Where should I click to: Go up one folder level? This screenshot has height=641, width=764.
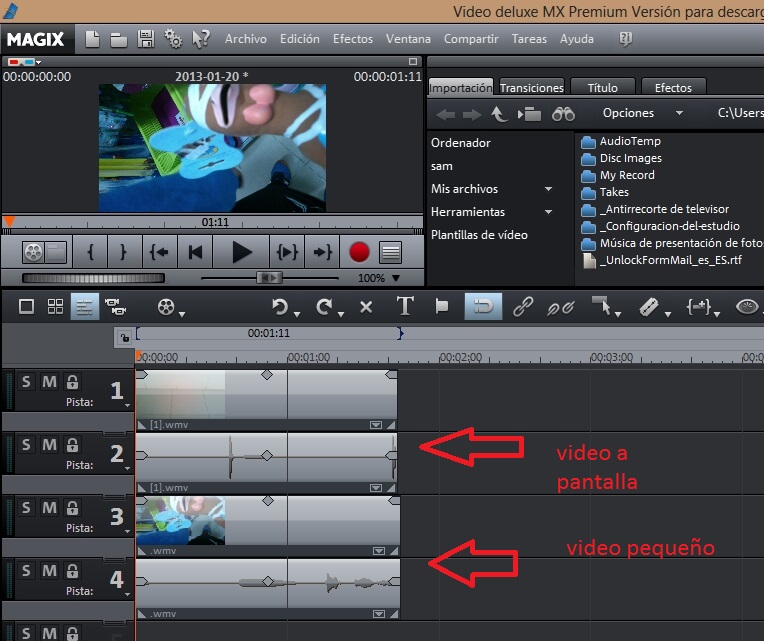pyautogui.click(x=499, y=114)
